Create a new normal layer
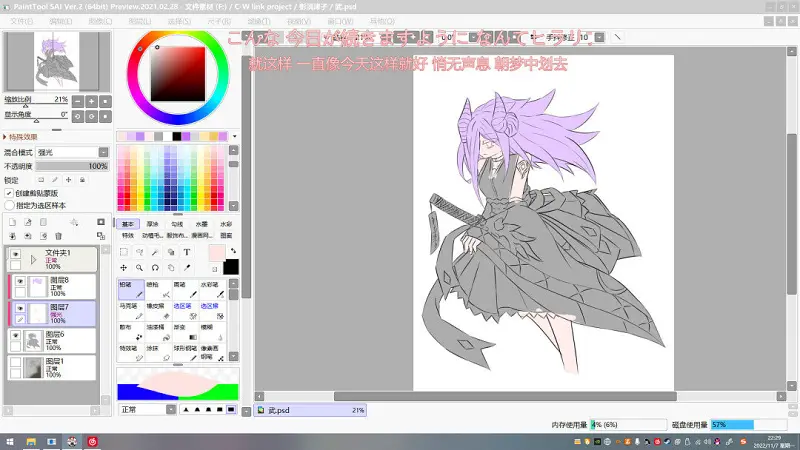Image resolution: width=800 pixels, height=450 pixels. coord(13,222)
